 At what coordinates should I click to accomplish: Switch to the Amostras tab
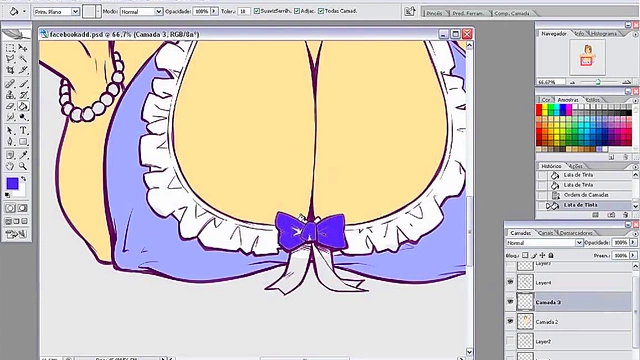tap(568, 100)
